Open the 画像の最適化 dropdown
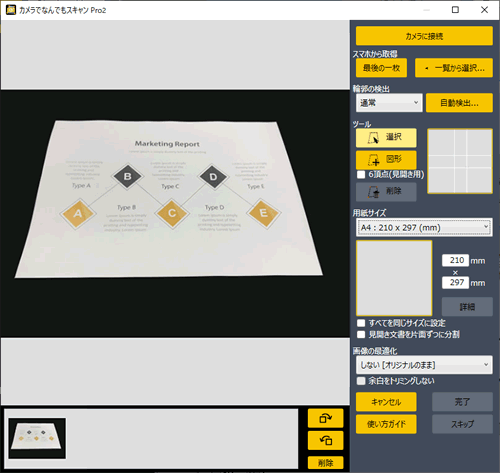Image resolution: width=500 pixels, height=473 pixels. coord(424,365)
